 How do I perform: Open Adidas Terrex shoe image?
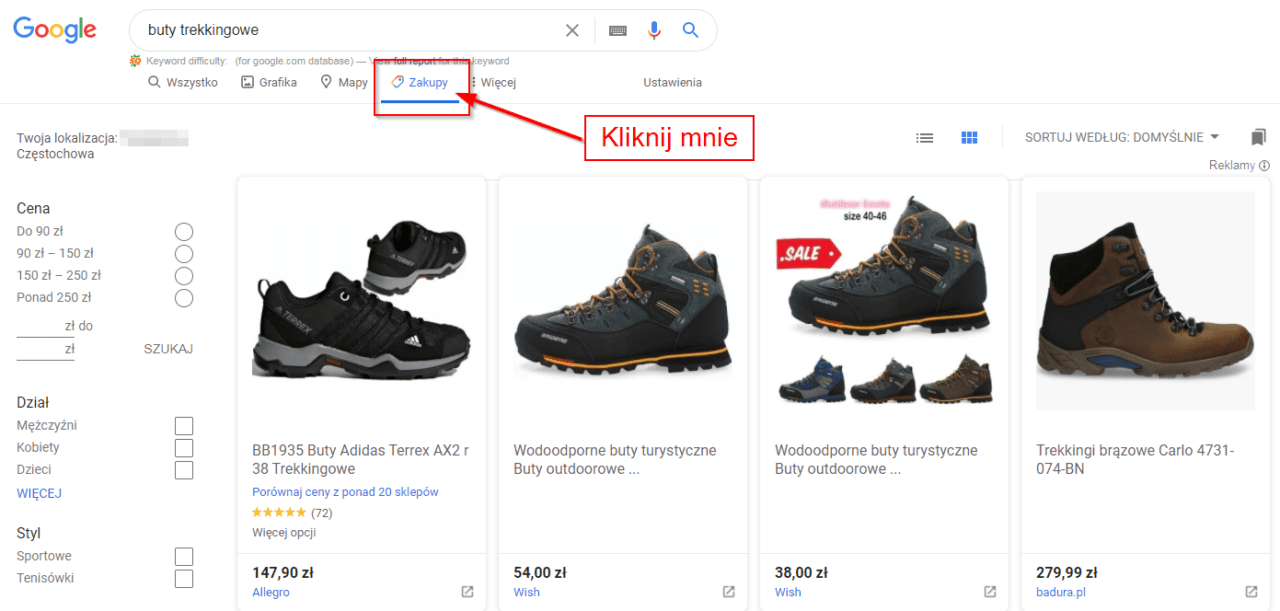coord(361,300)
